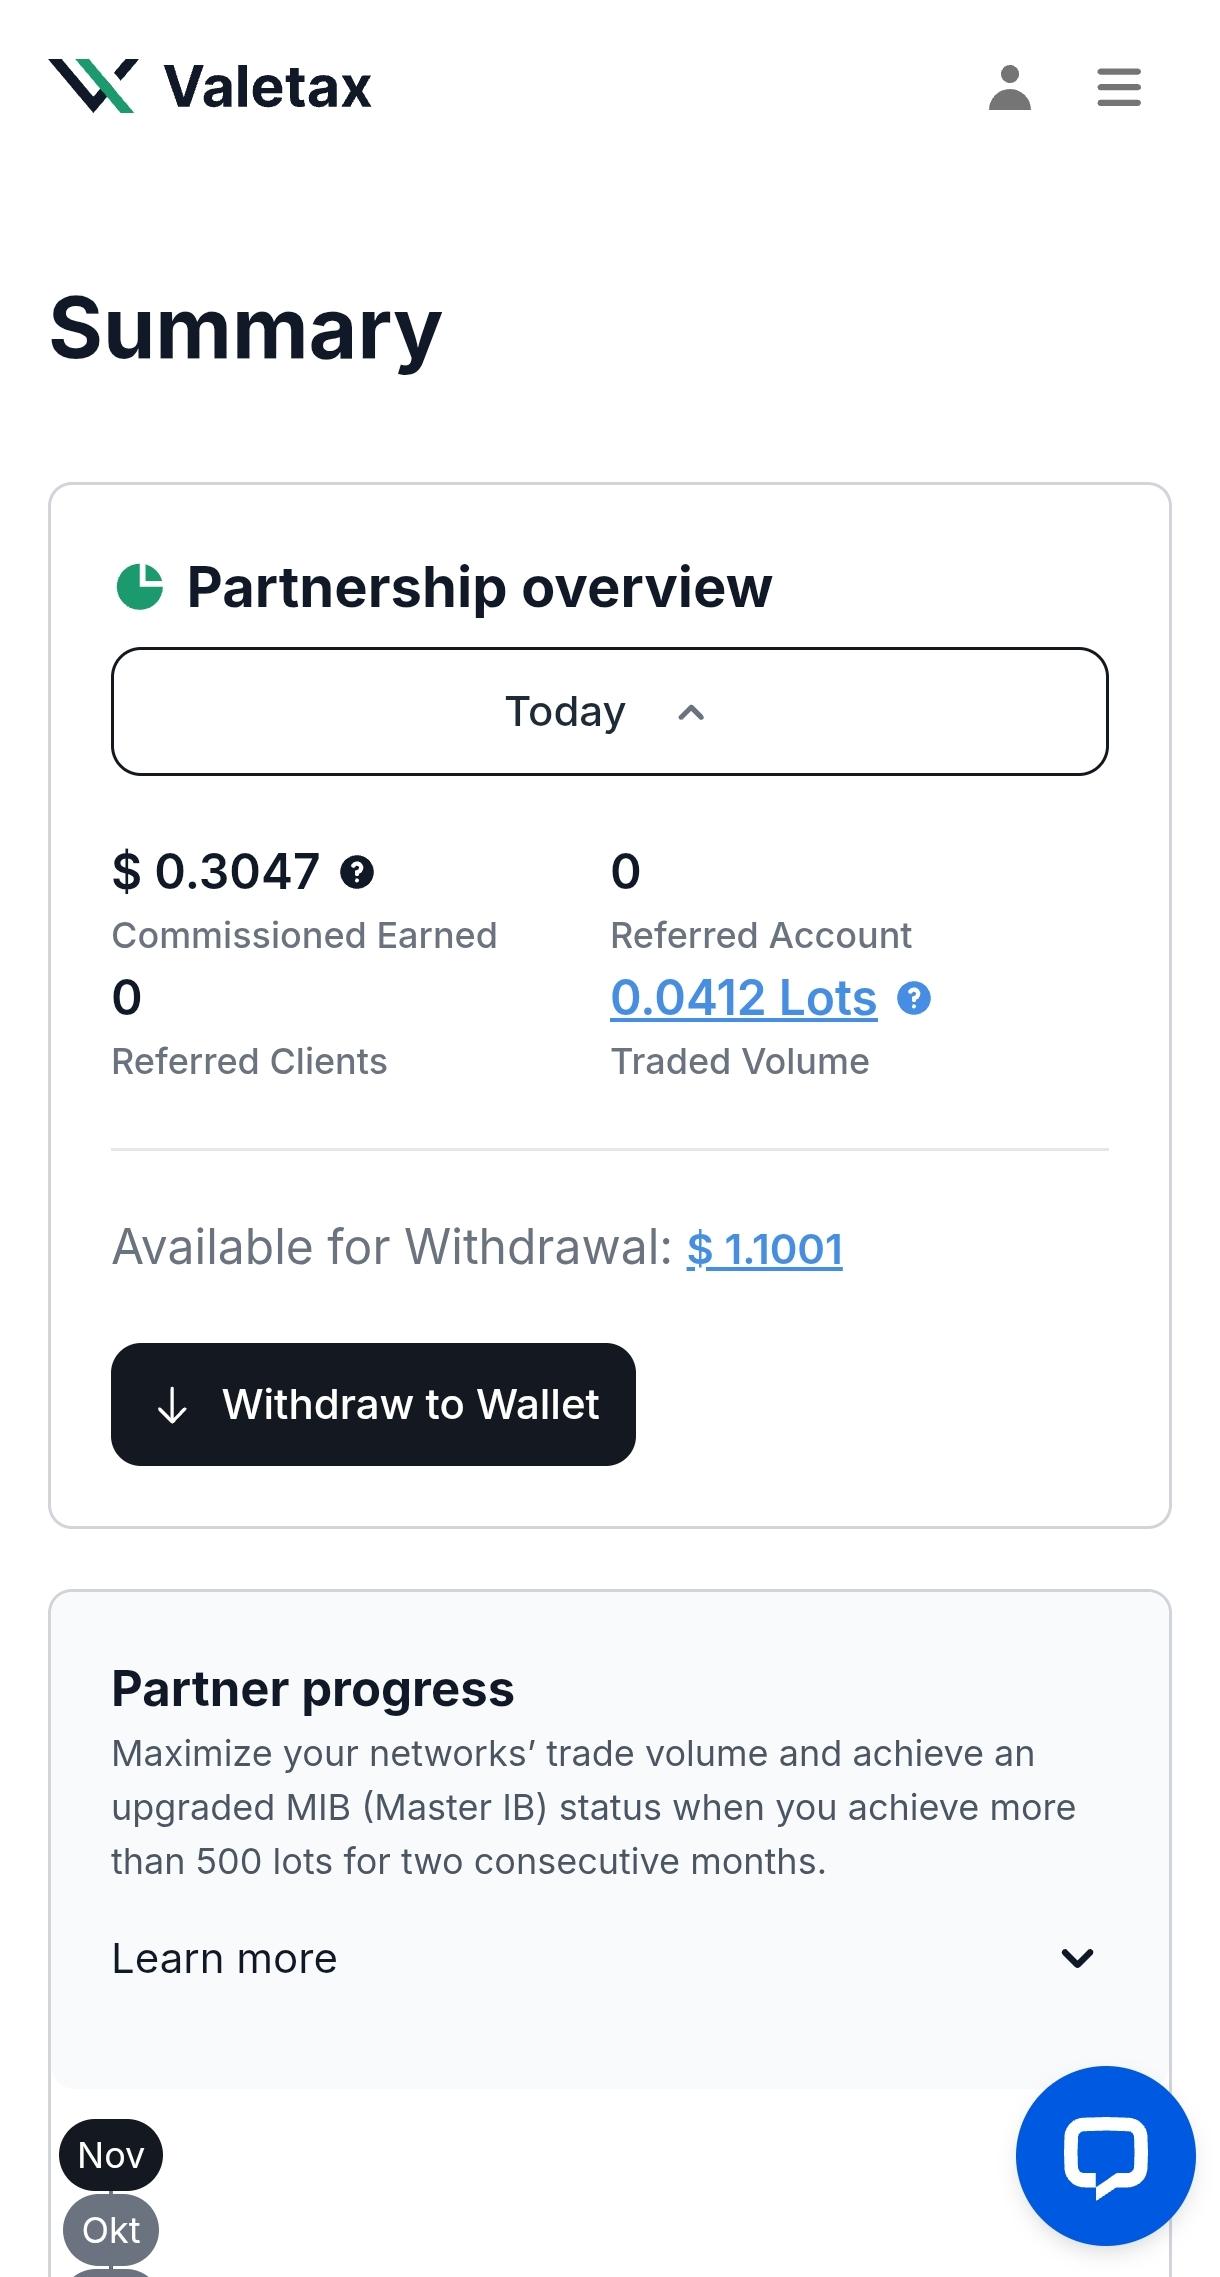Screen dimensions: 1220x2277
Task: Click the Withdraw to Wallet button
Action: click(x=373, y=1404)
